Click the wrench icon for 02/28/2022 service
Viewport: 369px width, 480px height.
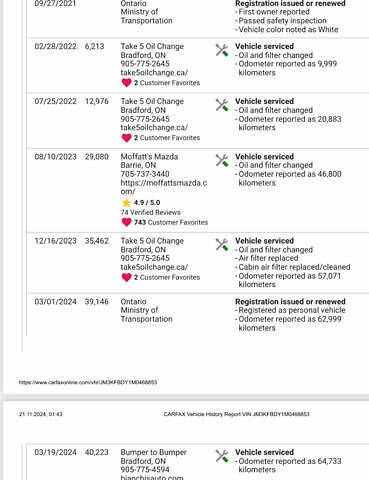(x=222, y=50)
